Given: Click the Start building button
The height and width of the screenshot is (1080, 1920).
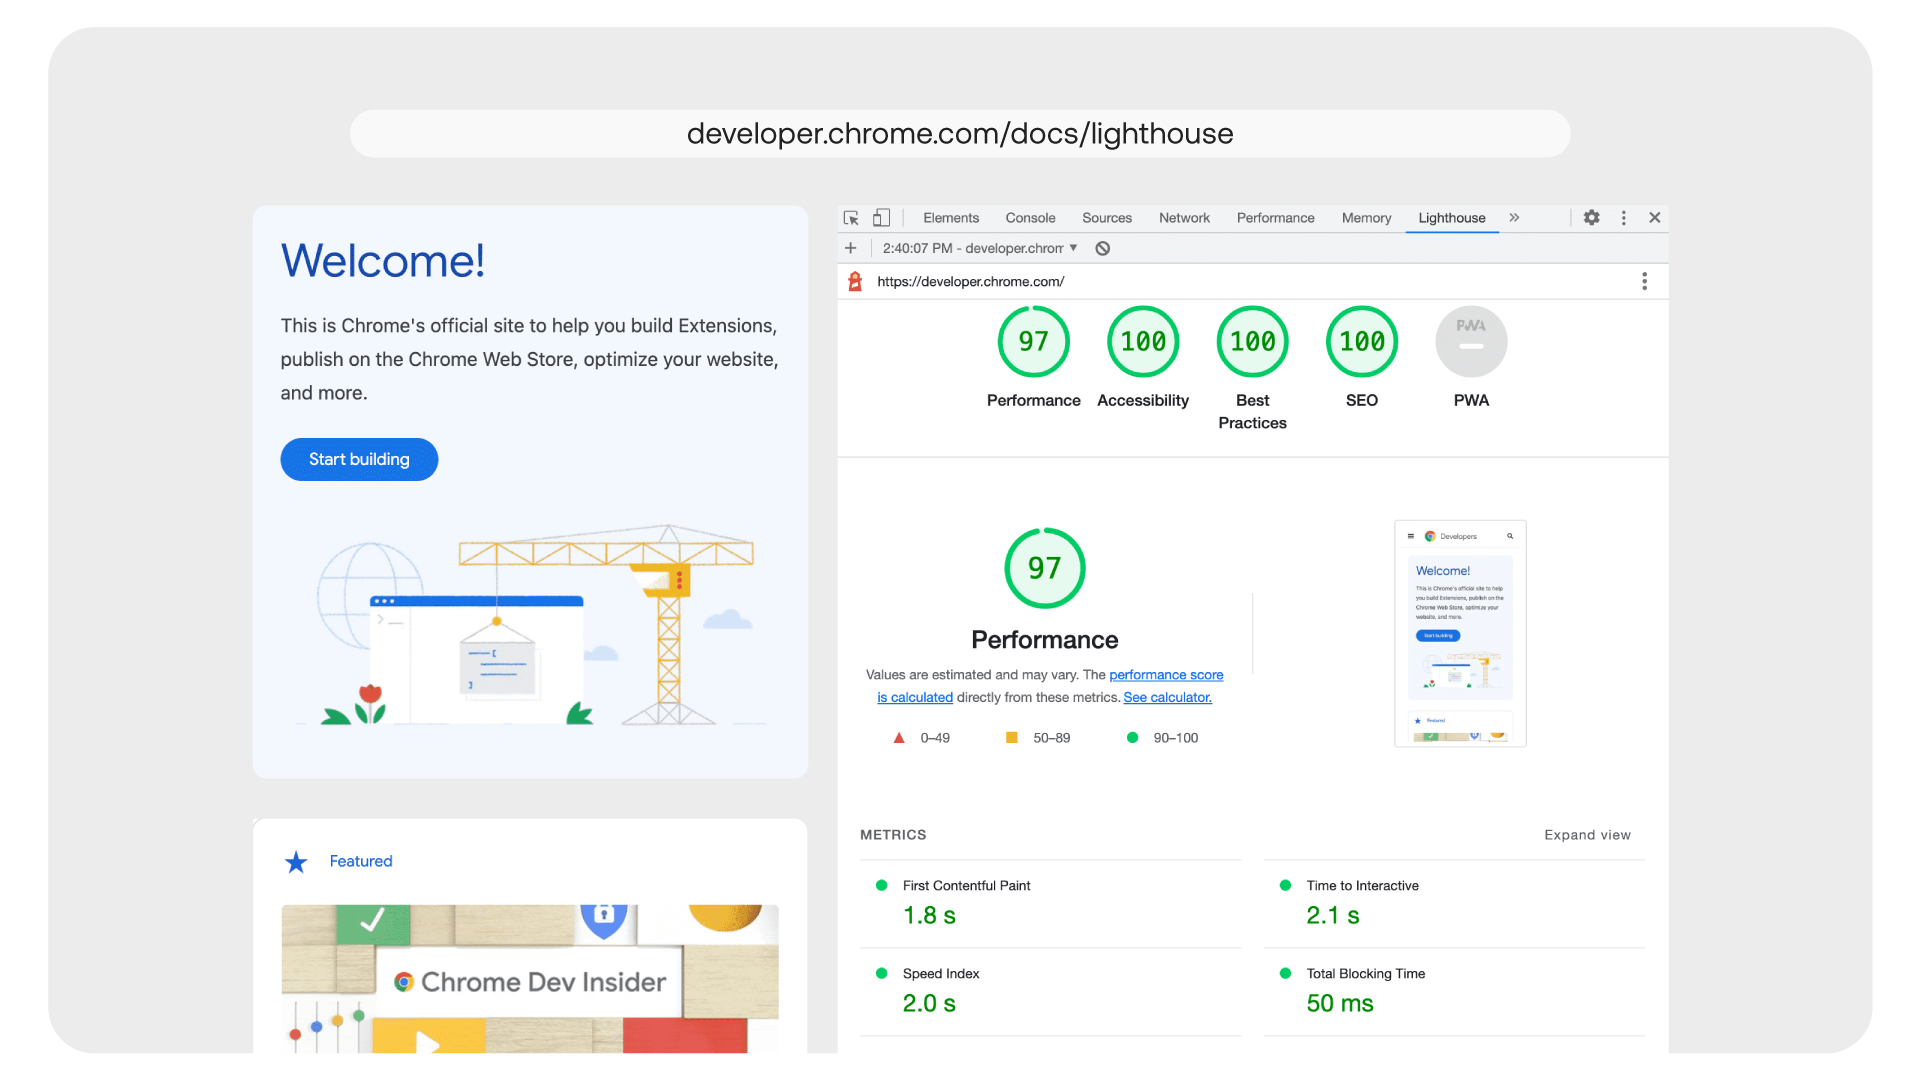Looking at the screenshot, I should 359,459.
